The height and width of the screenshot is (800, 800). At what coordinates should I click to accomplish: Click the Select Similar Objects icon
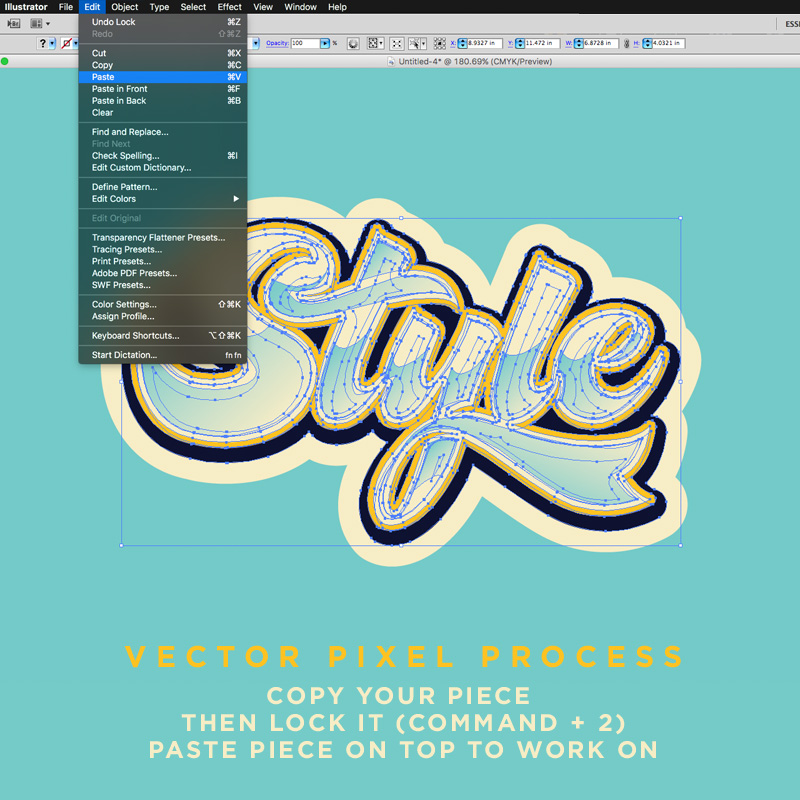415,43
